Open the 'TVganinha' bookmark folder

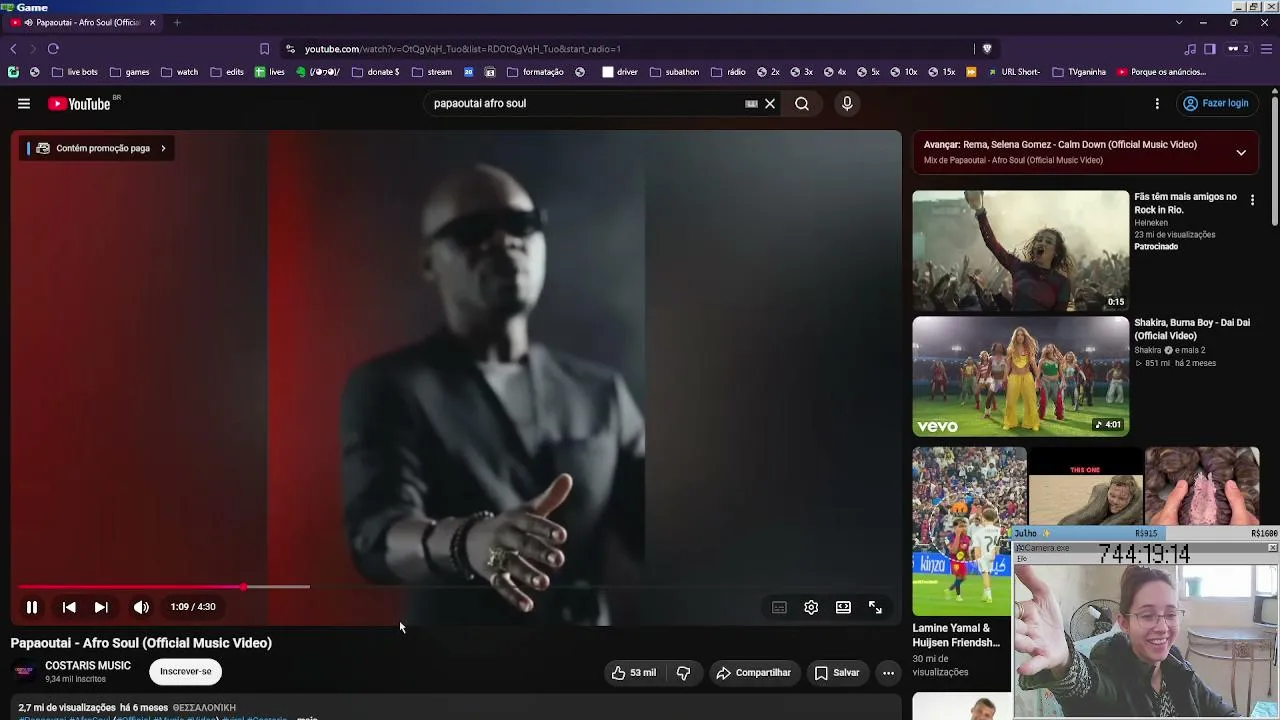click(1079, 72)
